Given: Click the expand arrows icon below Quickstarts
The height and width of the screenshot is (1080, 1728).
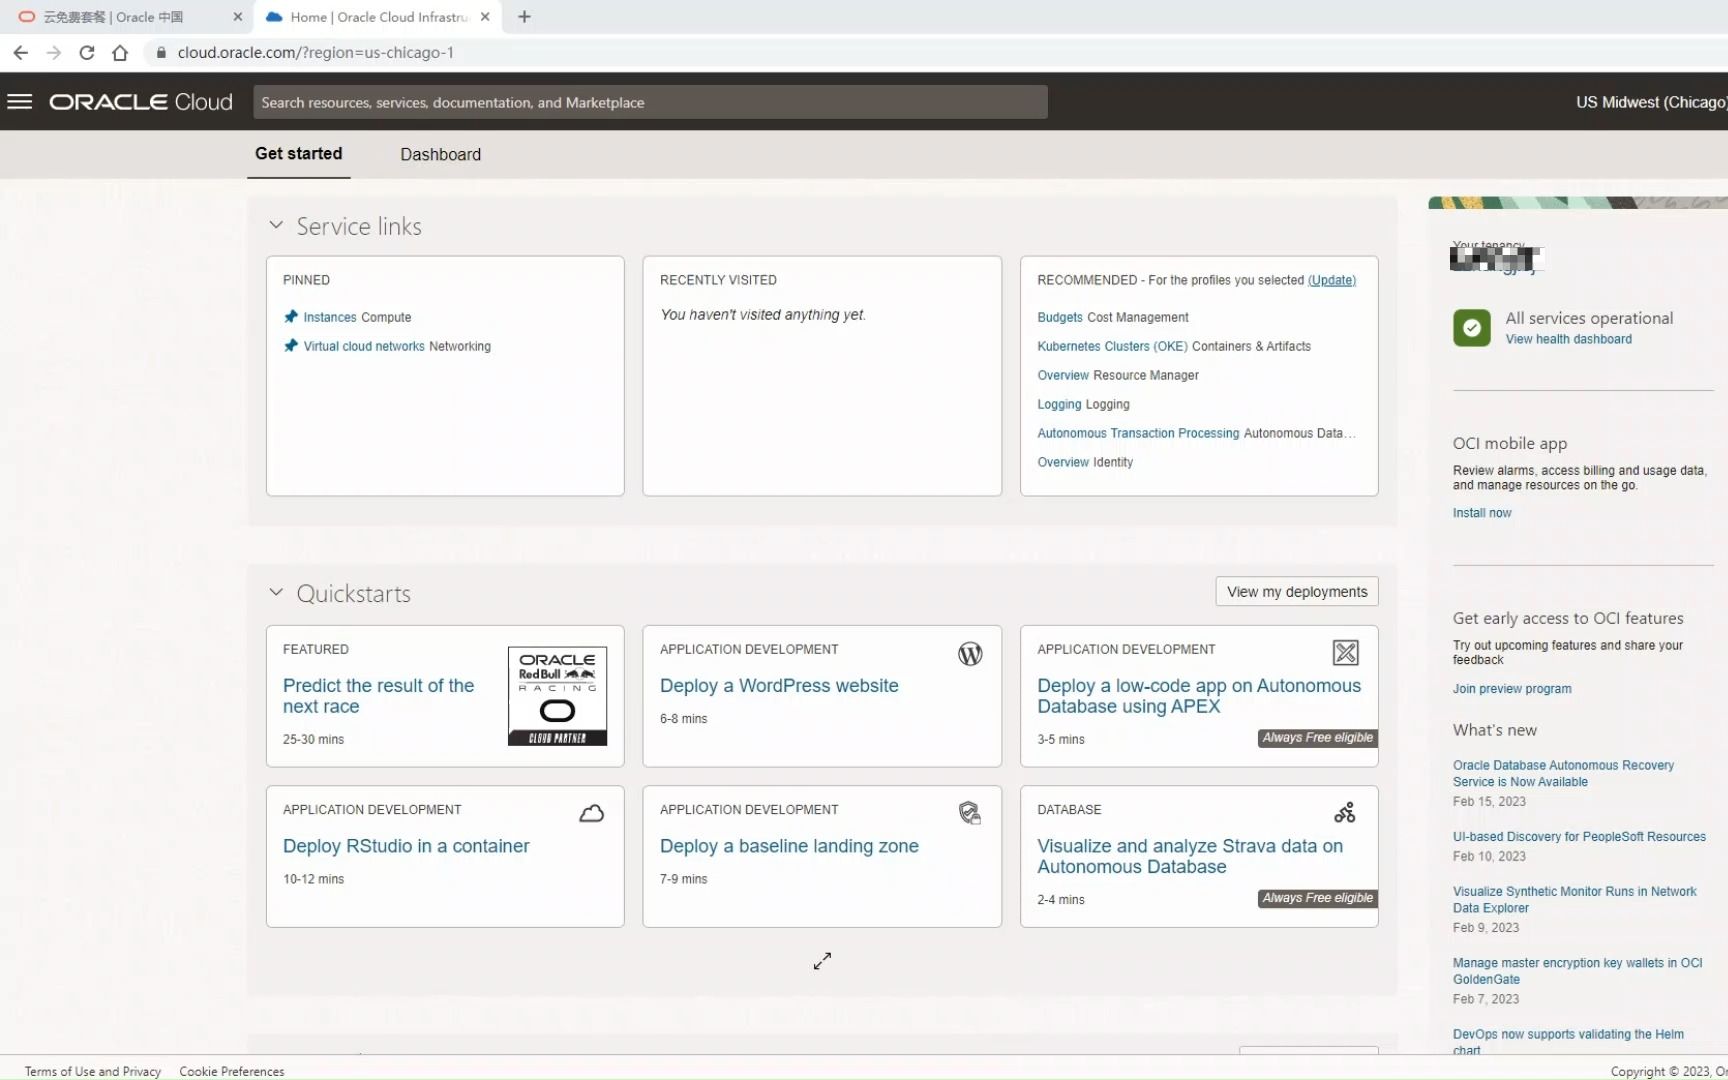Looking at the screenshot, I should [x=822, y=961].
